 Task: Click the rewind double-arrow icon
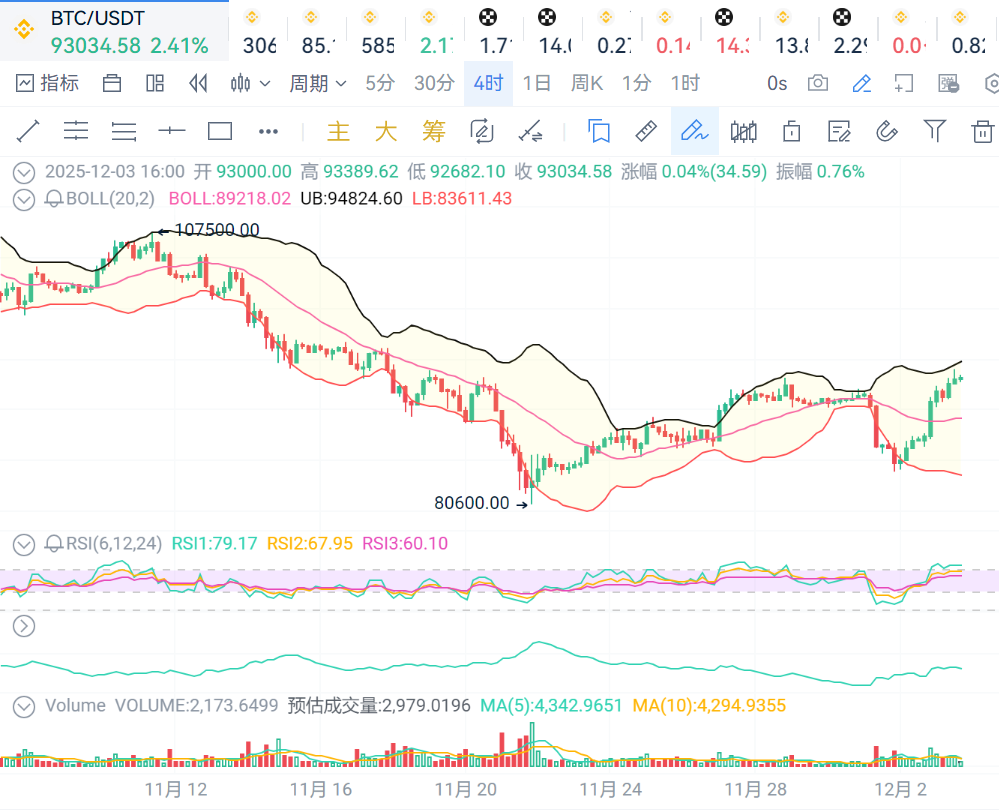[198, 83]
